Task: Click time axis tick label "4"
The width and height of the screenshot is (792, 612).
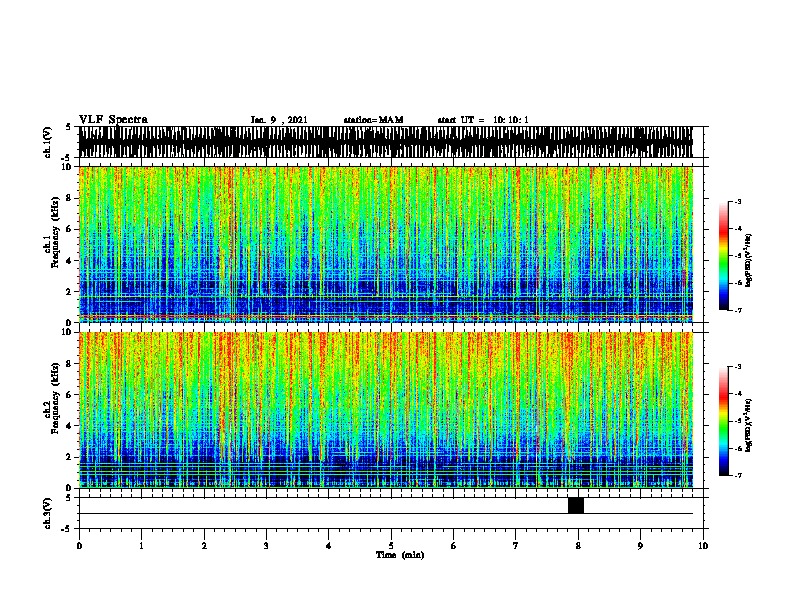Action: point(329,545)
